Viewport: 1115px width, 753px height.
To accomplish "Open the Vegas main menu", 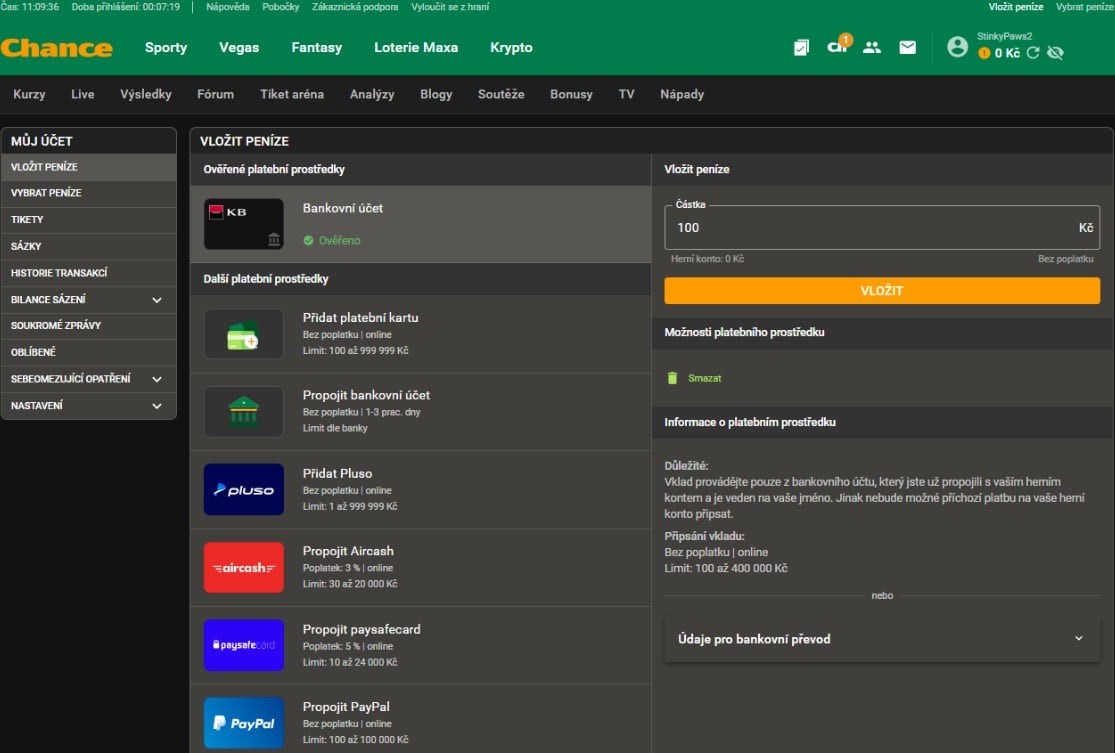I will click(x=239, y=48).
